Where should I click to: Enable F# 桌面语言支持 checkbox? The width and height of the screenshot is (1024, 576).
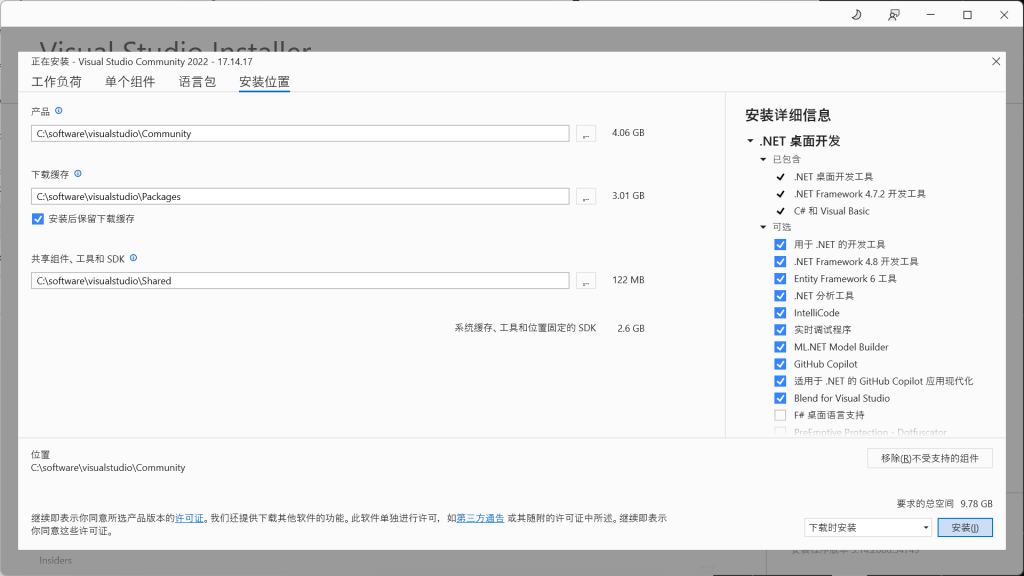click(x=780, y=415)
